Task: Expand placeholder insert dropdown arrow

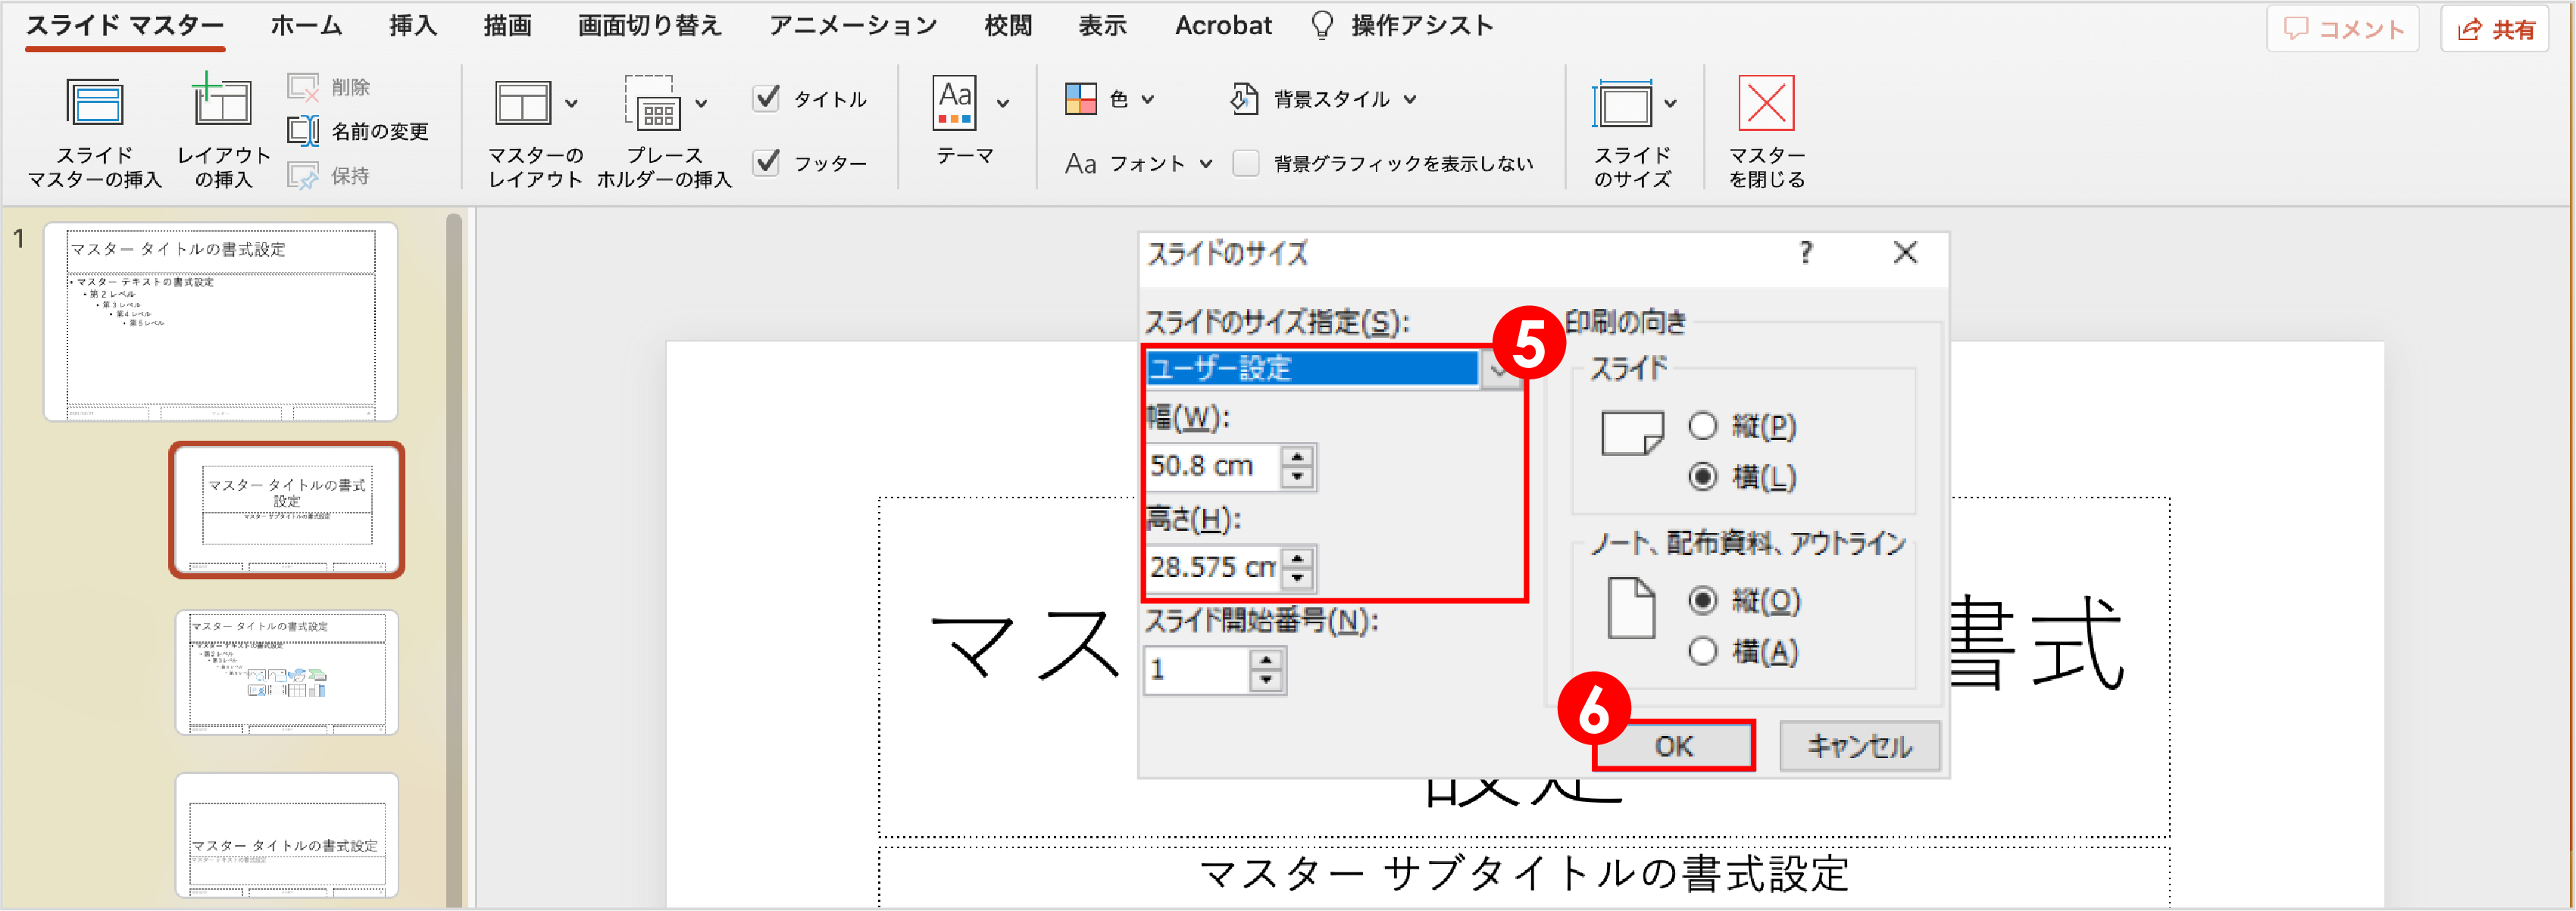Action: point(701,103)
